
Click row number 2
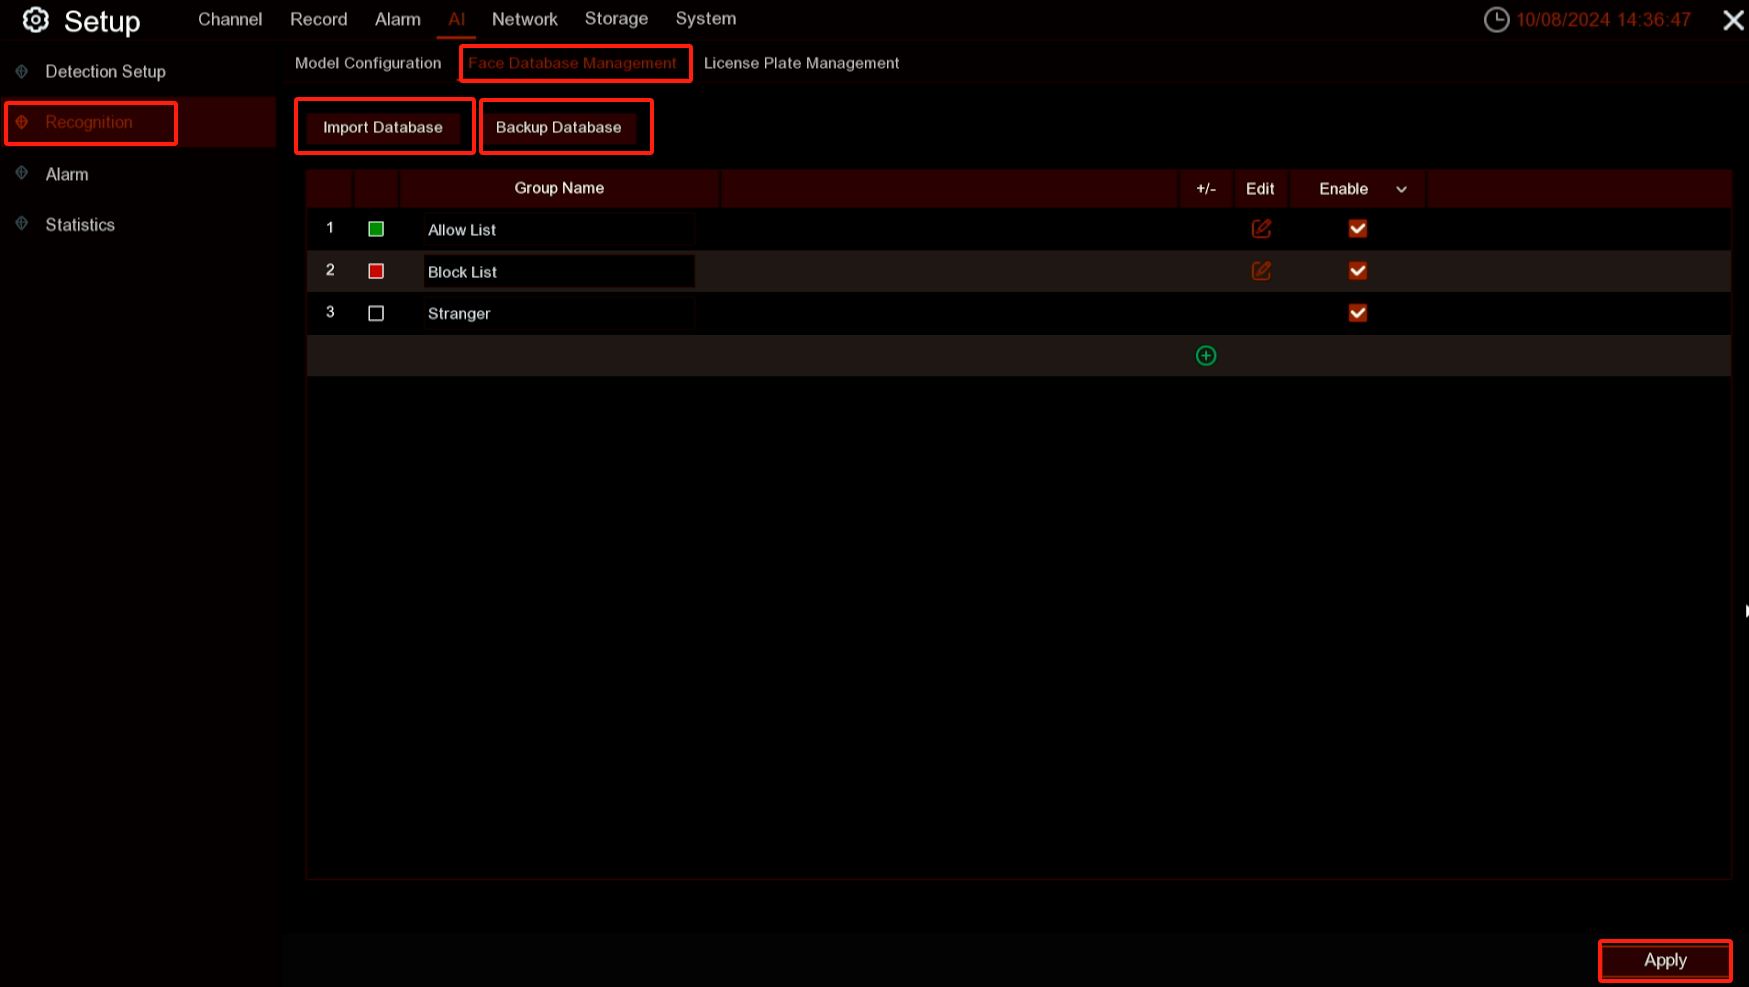coord(330,270)
